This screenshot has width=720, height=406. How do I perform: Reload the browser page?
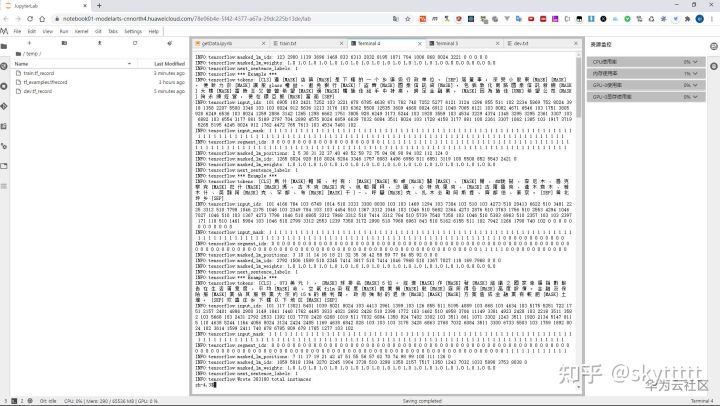tap(30, 19)
